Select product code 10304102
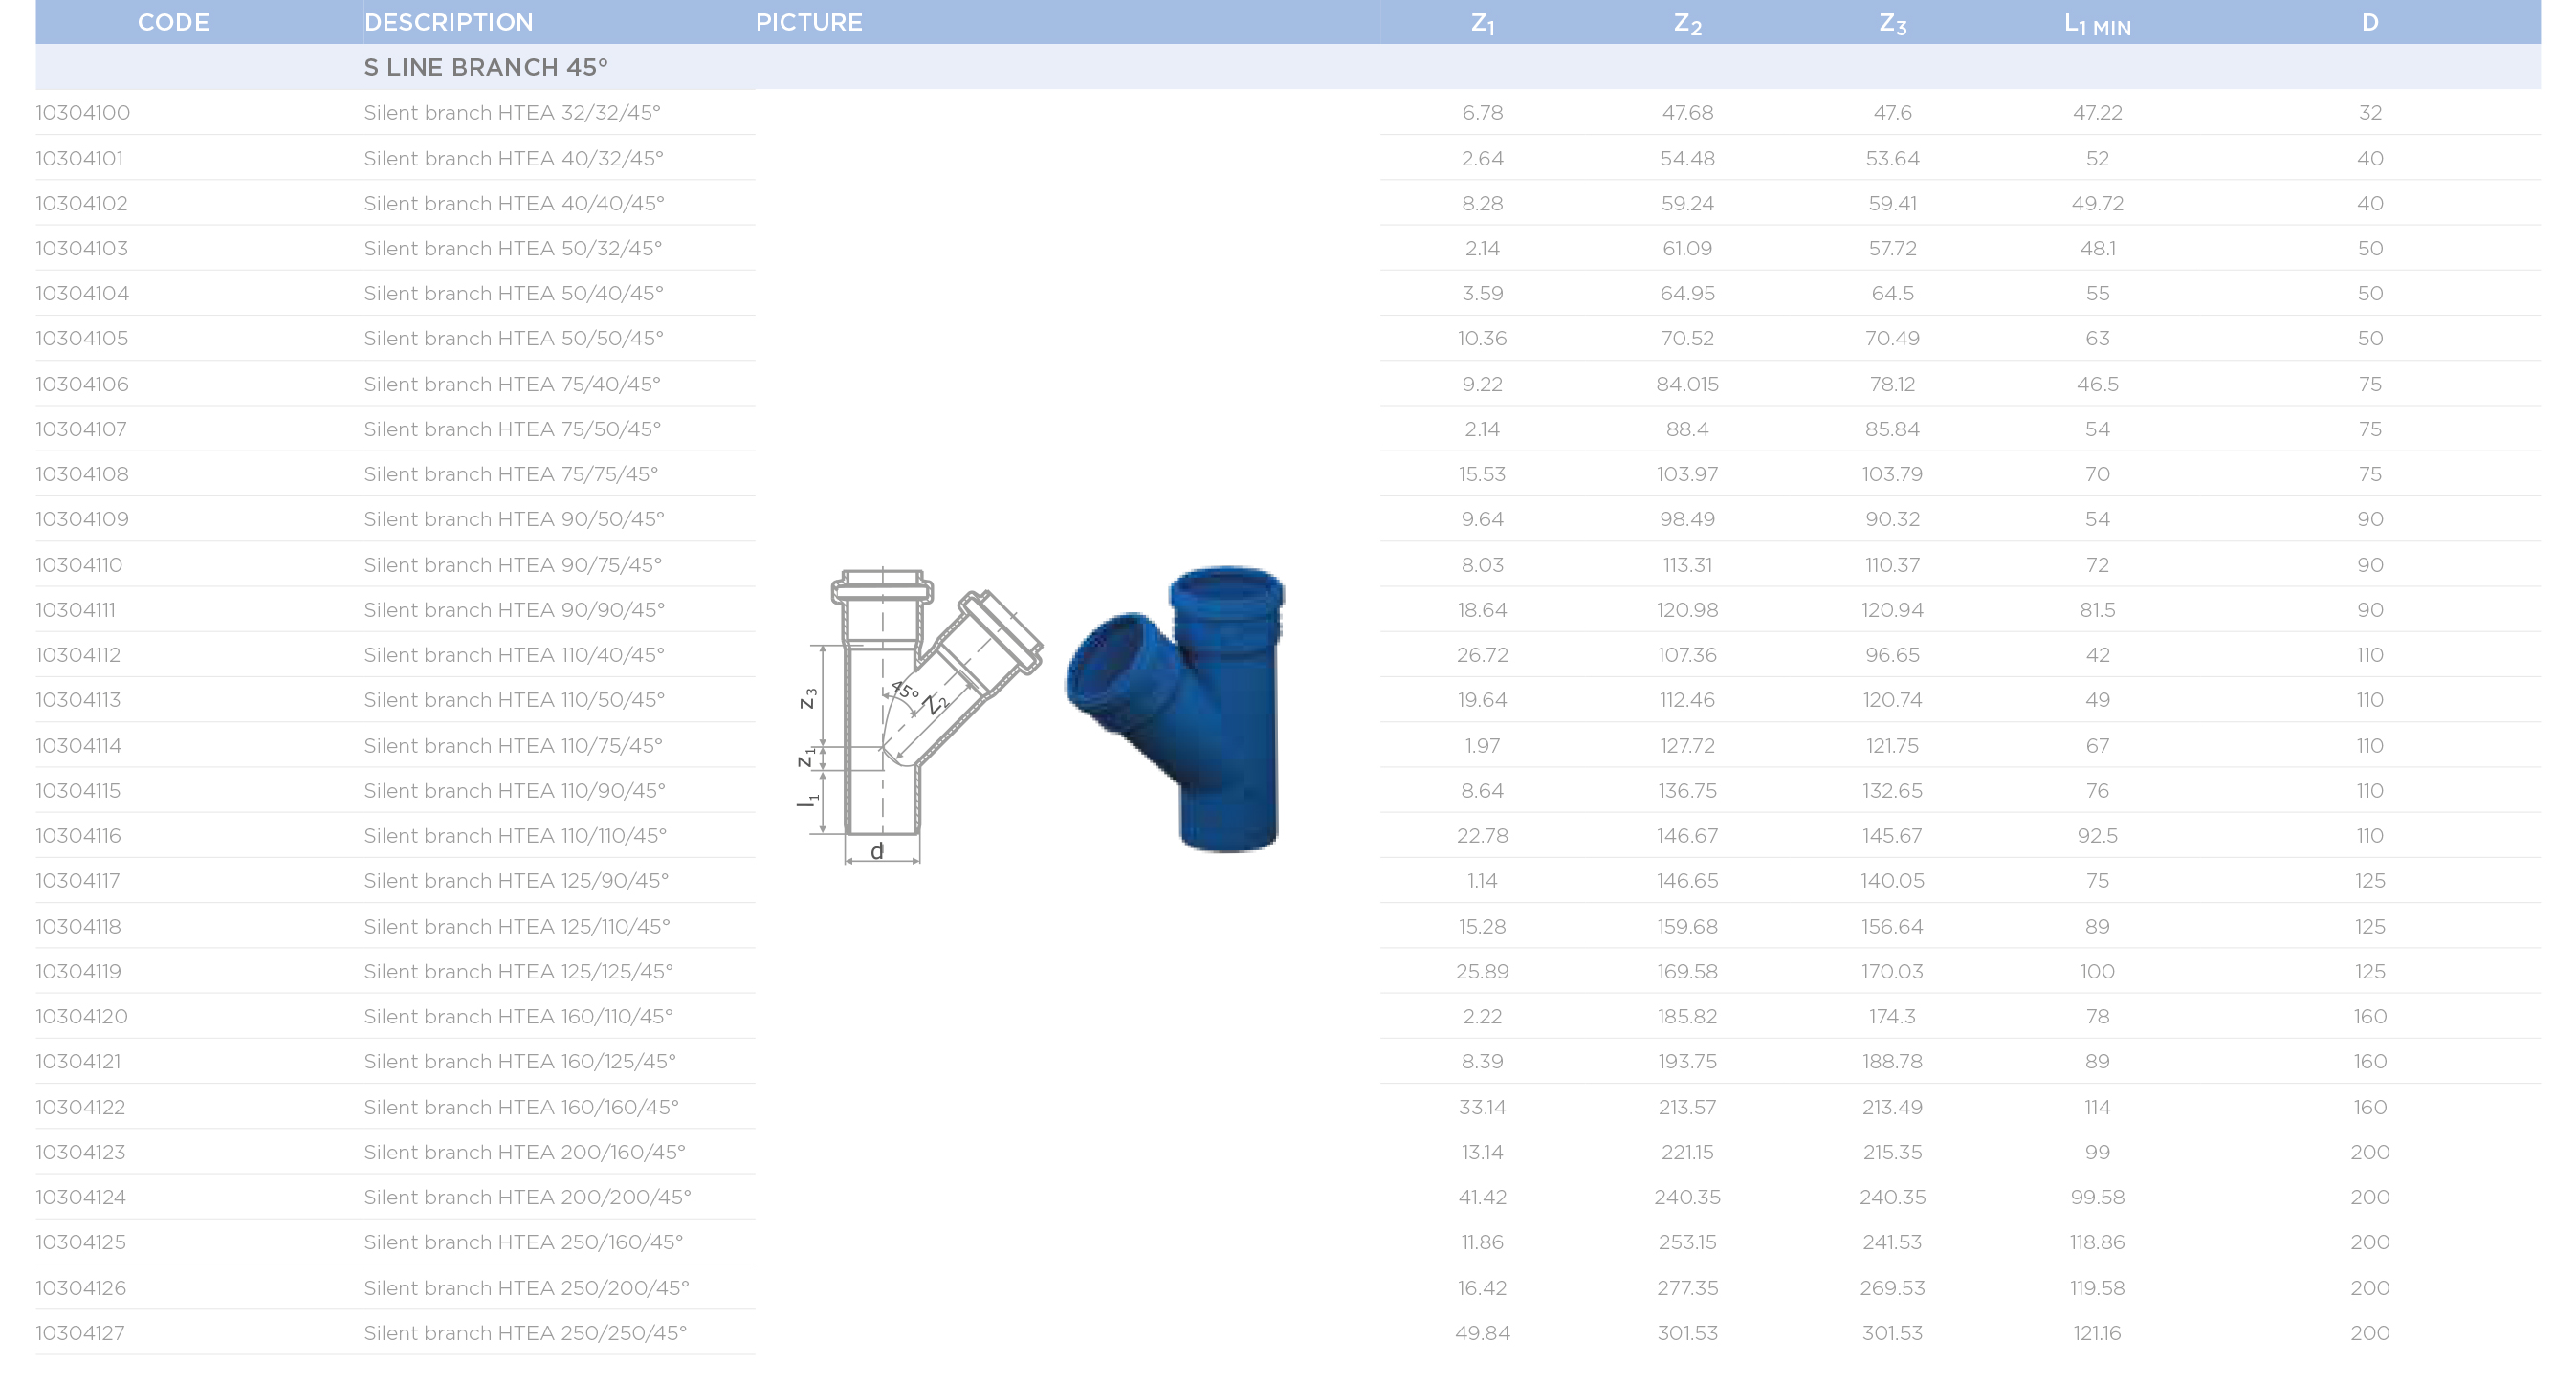Screen dimensions: 2576x1385 pos(82,203)
